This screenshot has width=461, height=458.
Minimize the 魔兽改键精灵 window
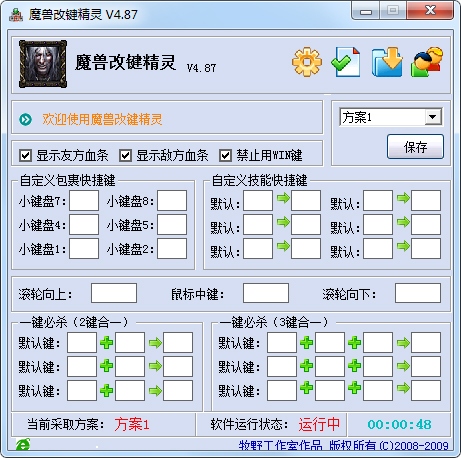tap(366, 11)
